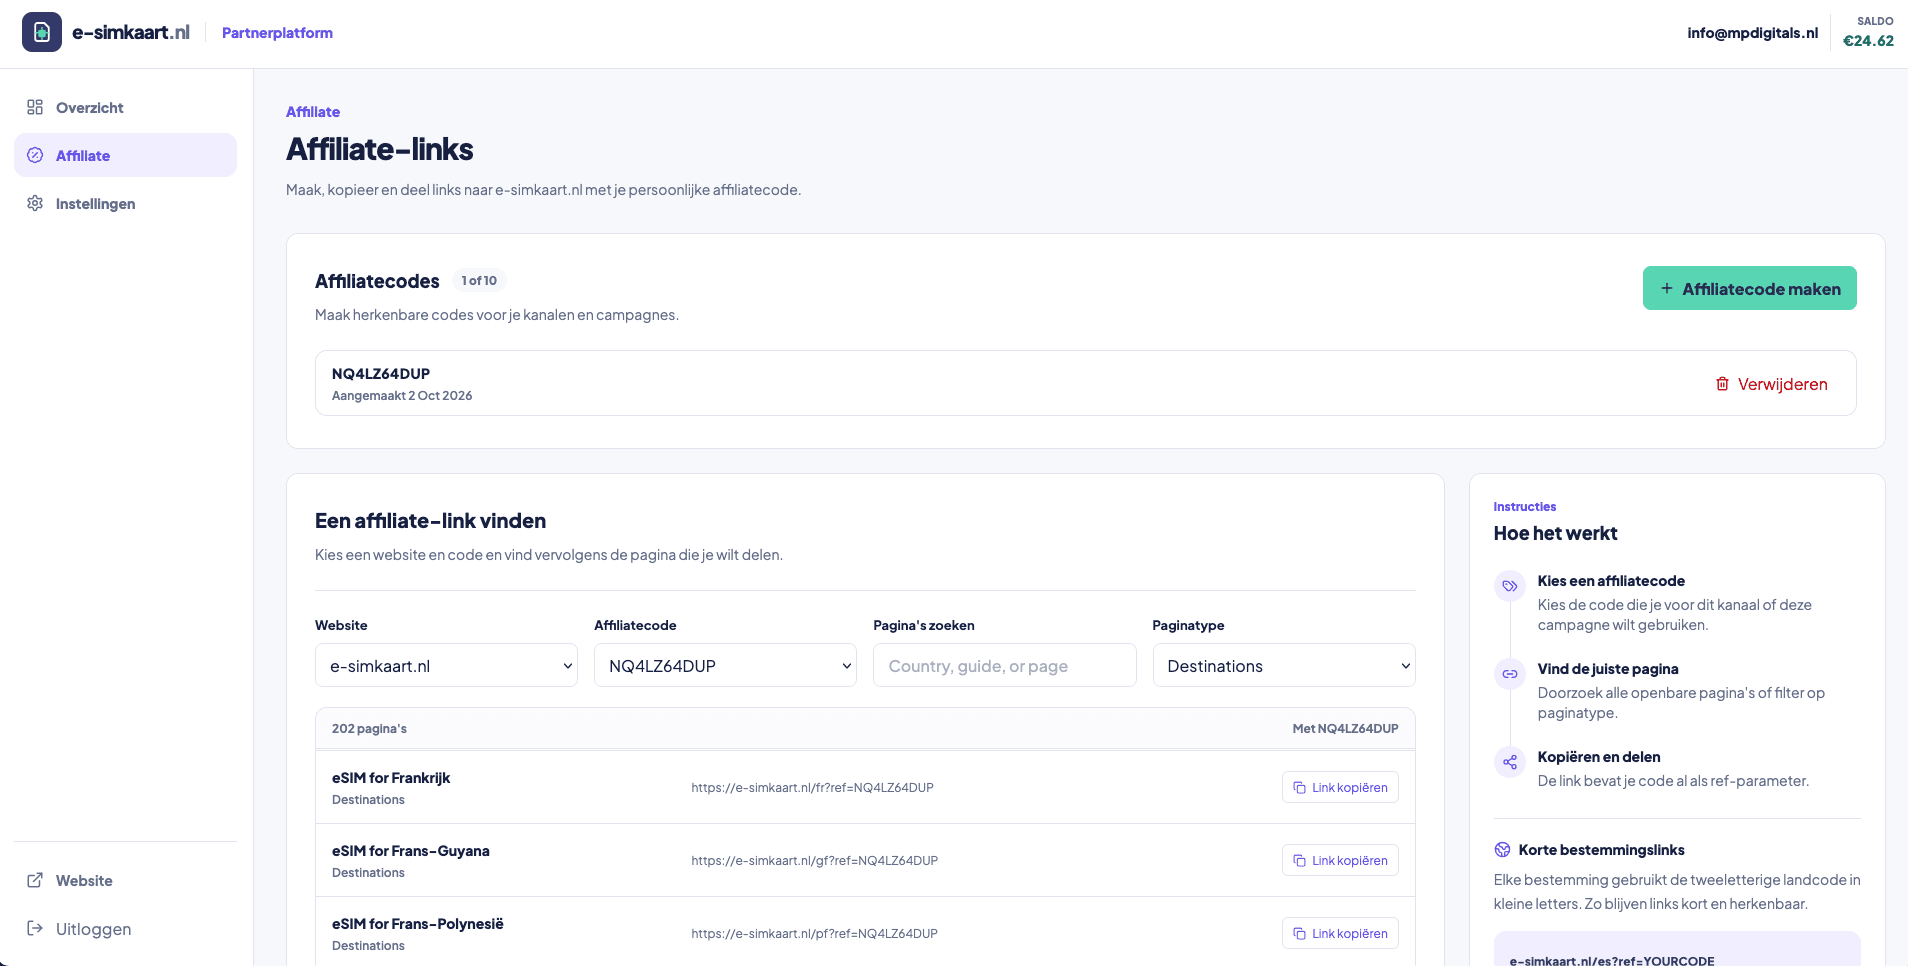Viewport: 1908px width, 966px height.
Task: Click the saldo amount €24.62
Action: point(1868,40)
